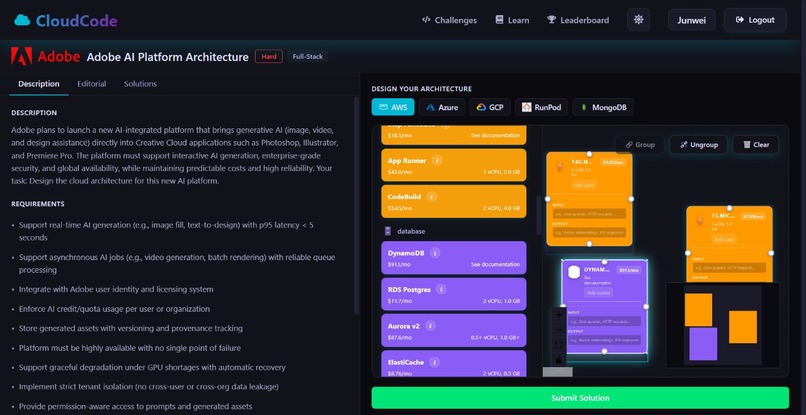Click the DynamoDB node output field
This screenshot has width=806, height=415.
coord(604,340)
